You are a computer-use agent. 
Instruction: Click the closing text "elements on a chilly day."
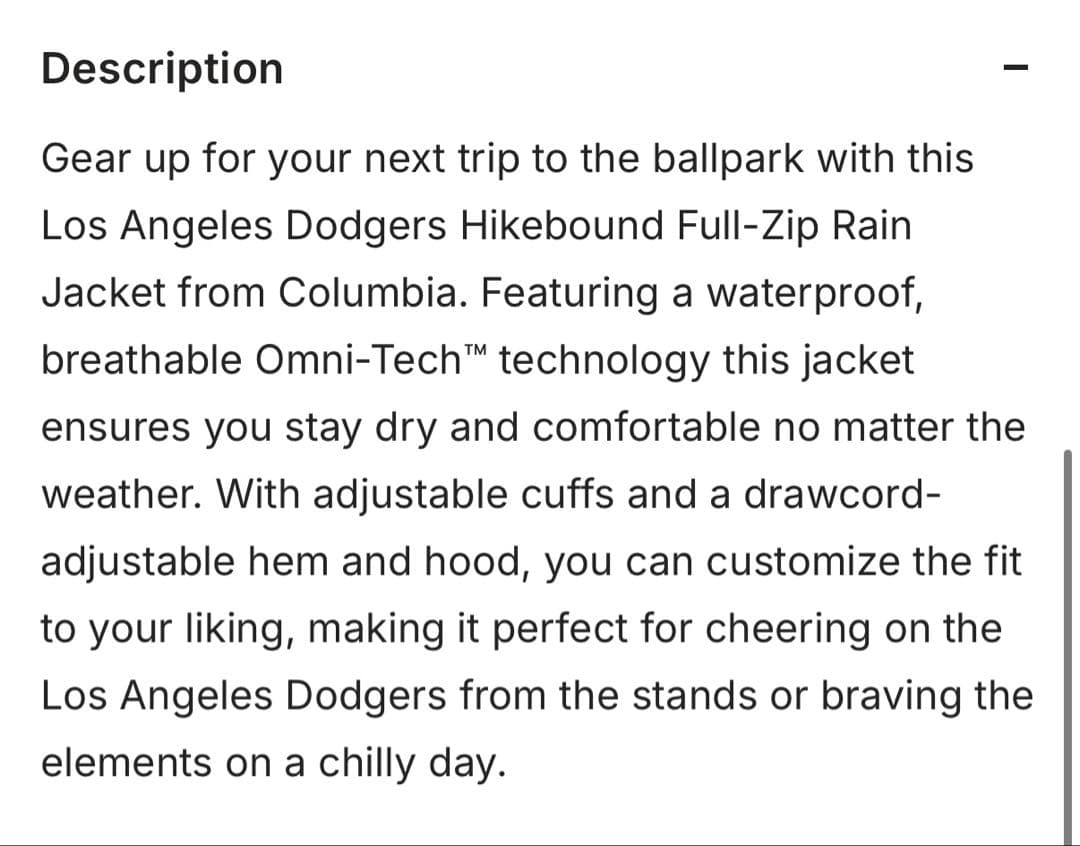coord(272,763)
